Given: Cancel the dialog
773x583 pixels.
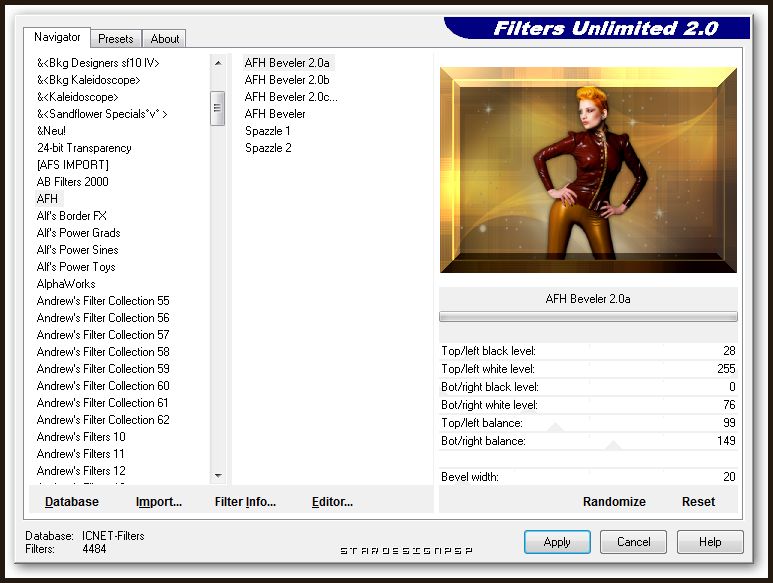Looking at the screenshot, I should (633, 542).
